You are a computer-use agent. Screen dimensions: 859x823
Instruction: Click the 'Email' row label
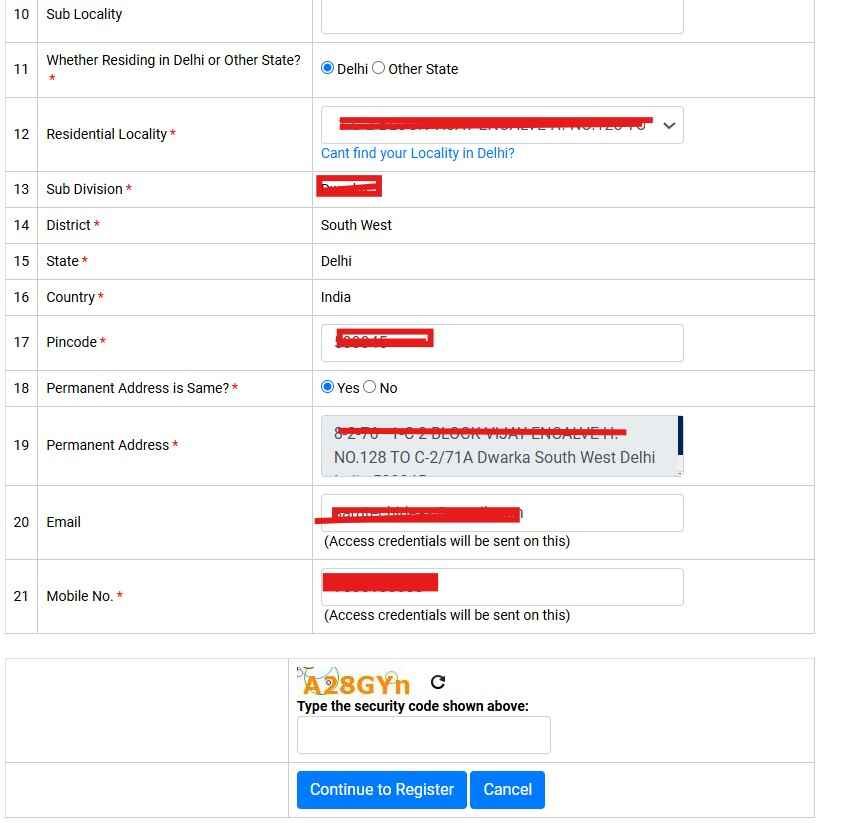tap(63, 522)
